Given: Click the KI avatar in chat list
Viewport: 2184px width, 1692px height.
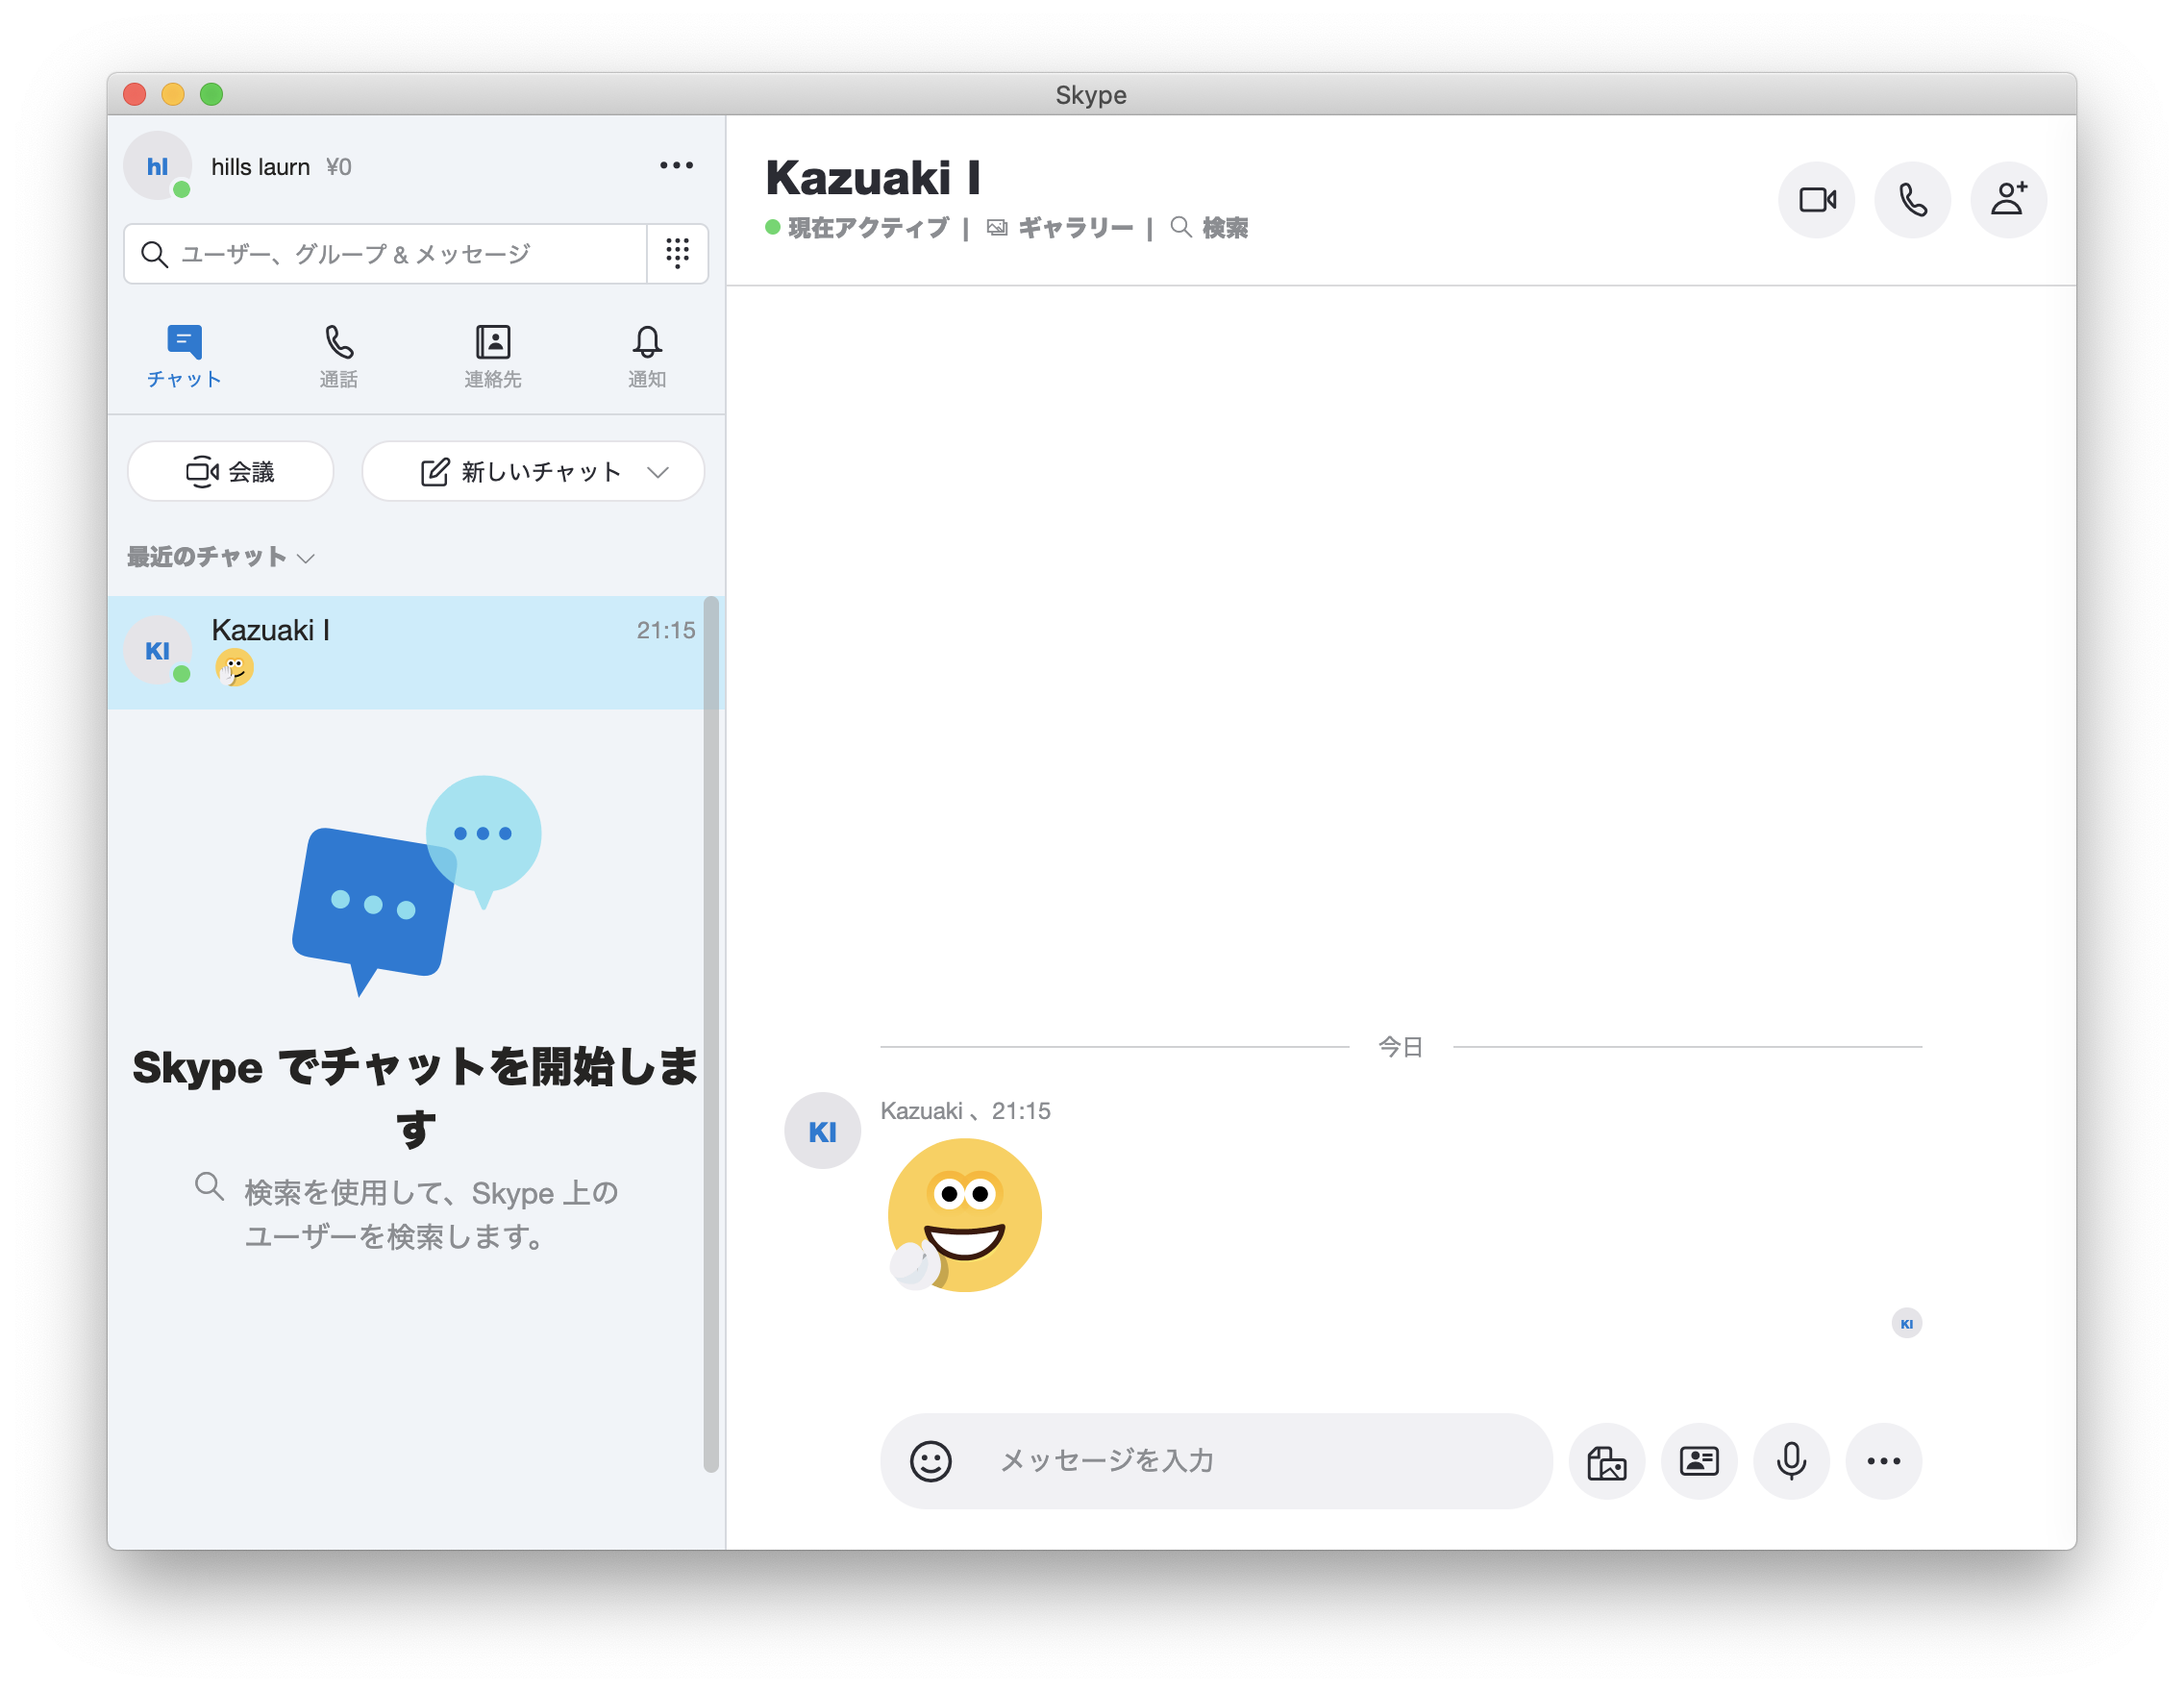Looking at the screenshot, I should tap(158, 650).
